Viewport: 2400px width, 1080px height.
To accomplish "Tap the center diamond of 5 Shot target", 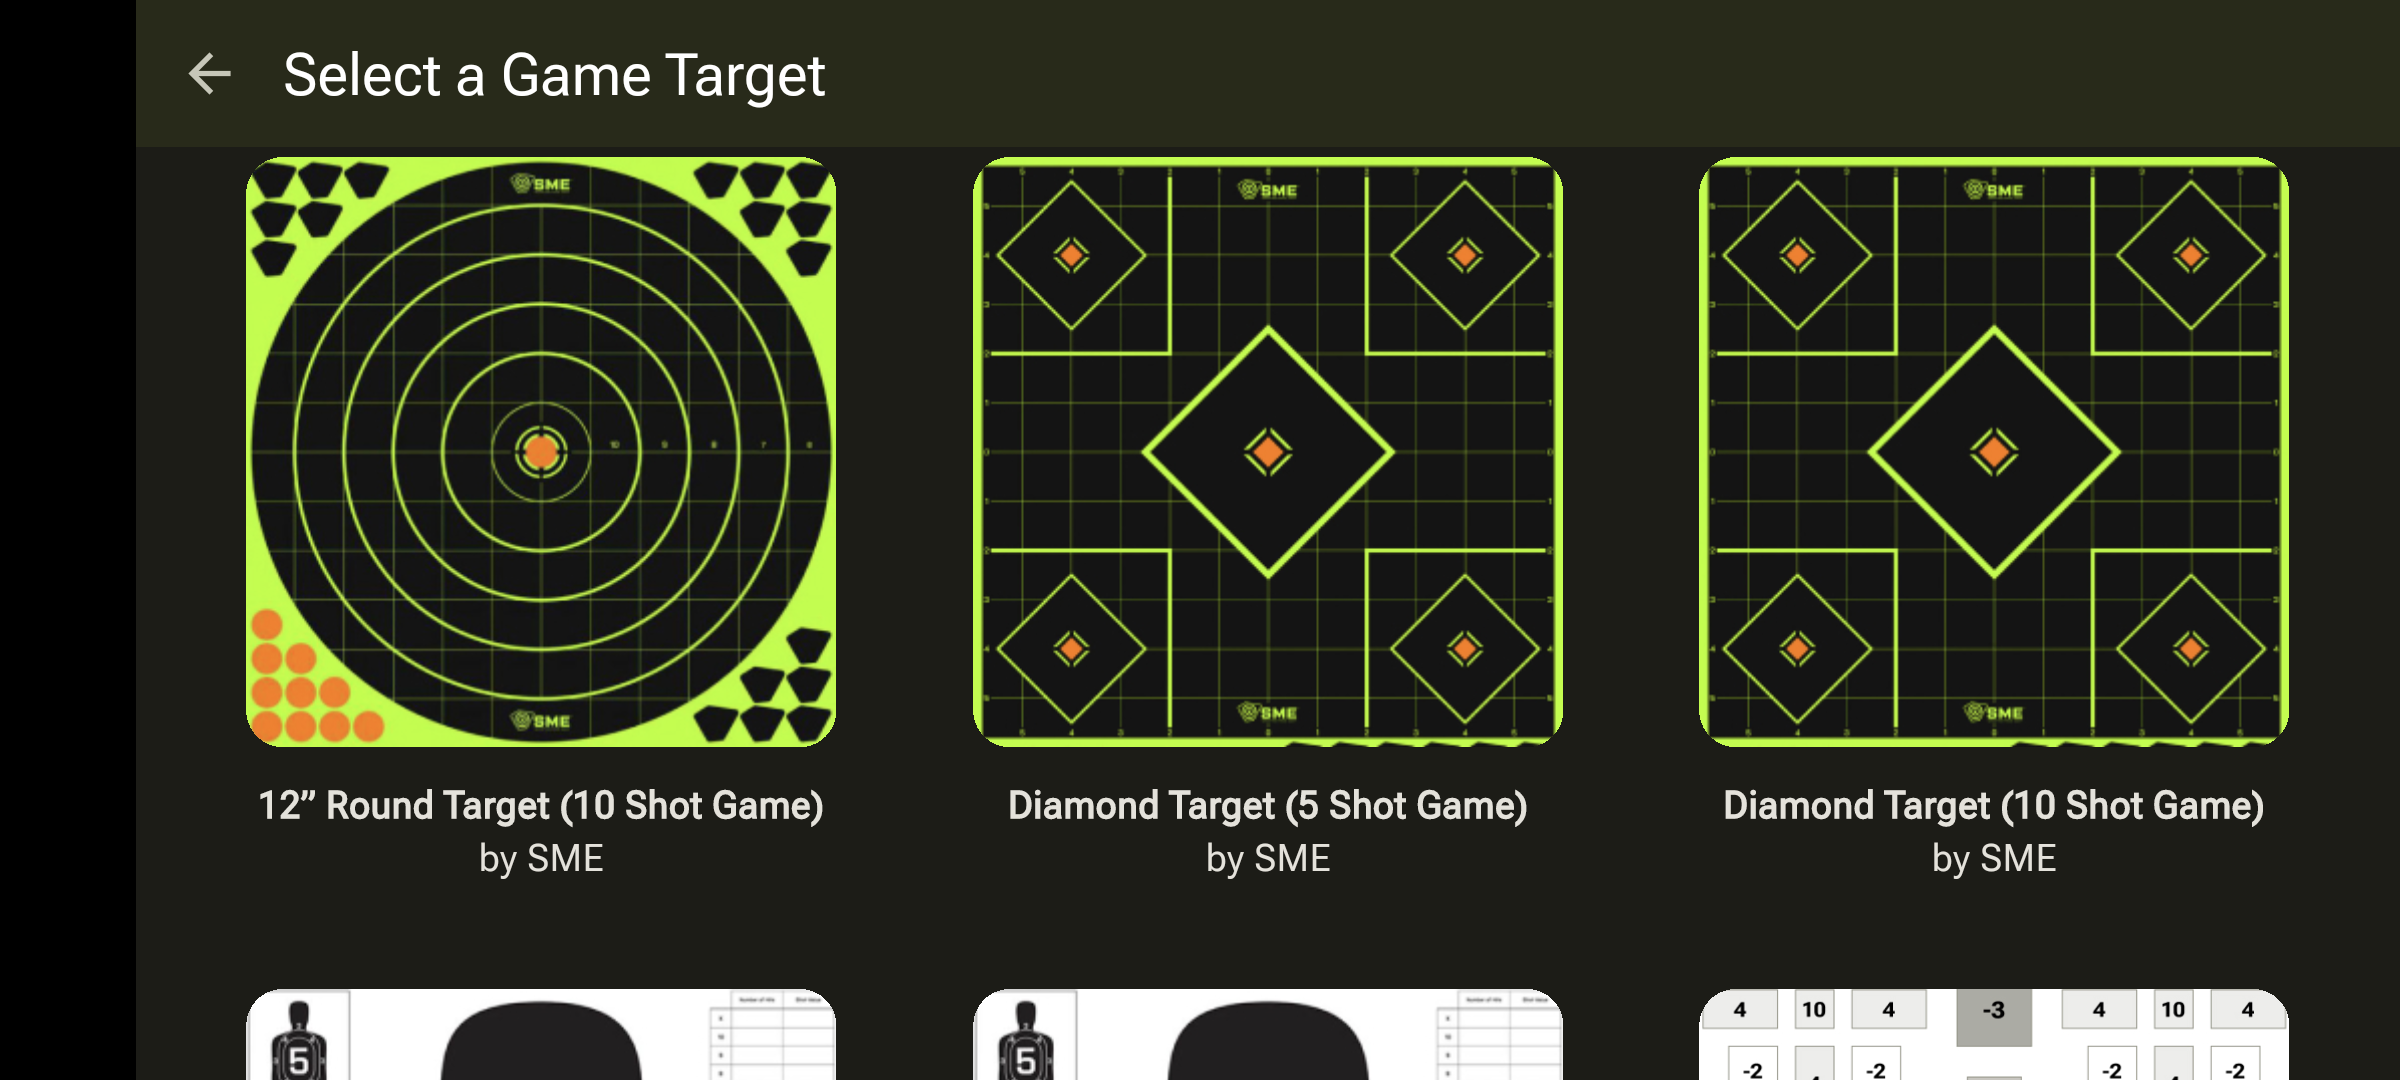I will tap(1268, 452).
